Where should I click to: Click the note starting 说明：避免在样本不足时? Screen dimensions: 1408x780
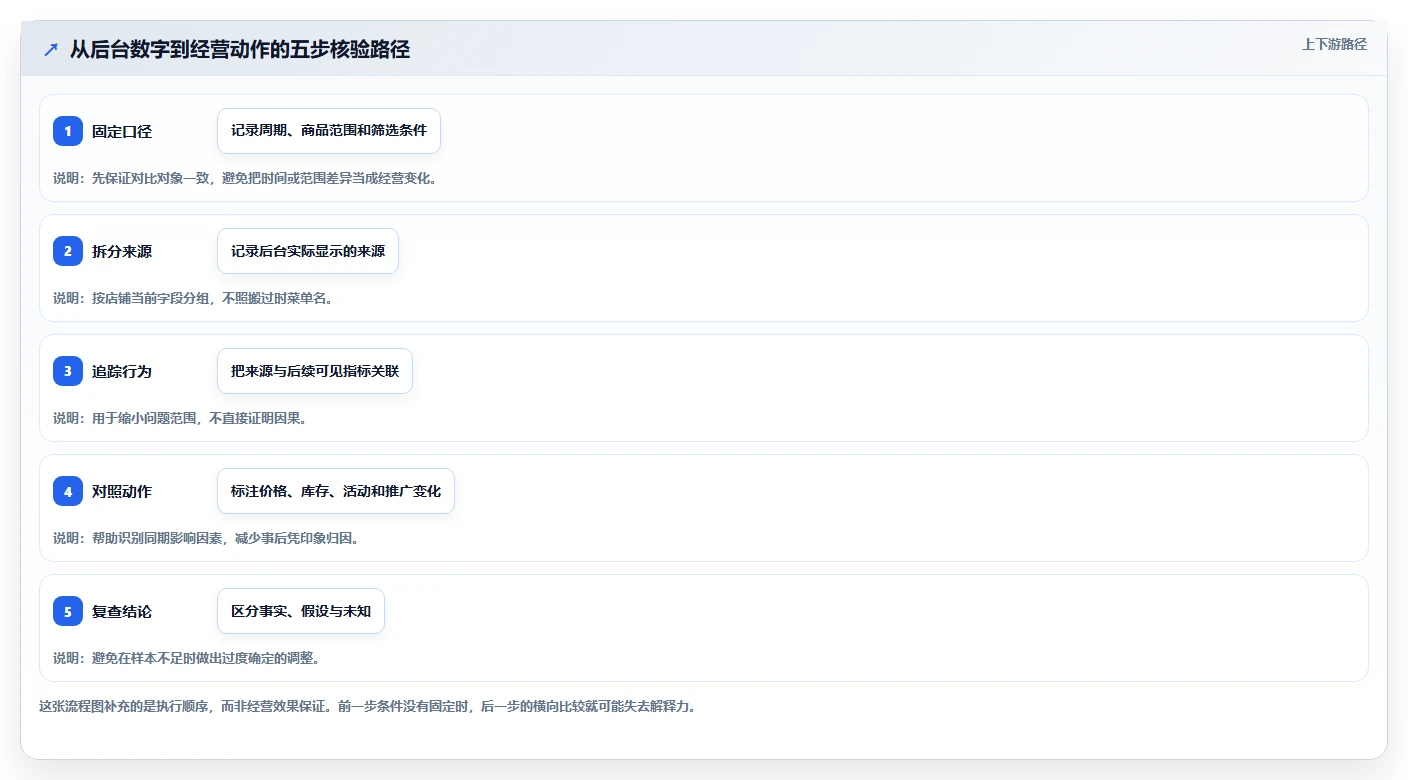pos(187,658)
